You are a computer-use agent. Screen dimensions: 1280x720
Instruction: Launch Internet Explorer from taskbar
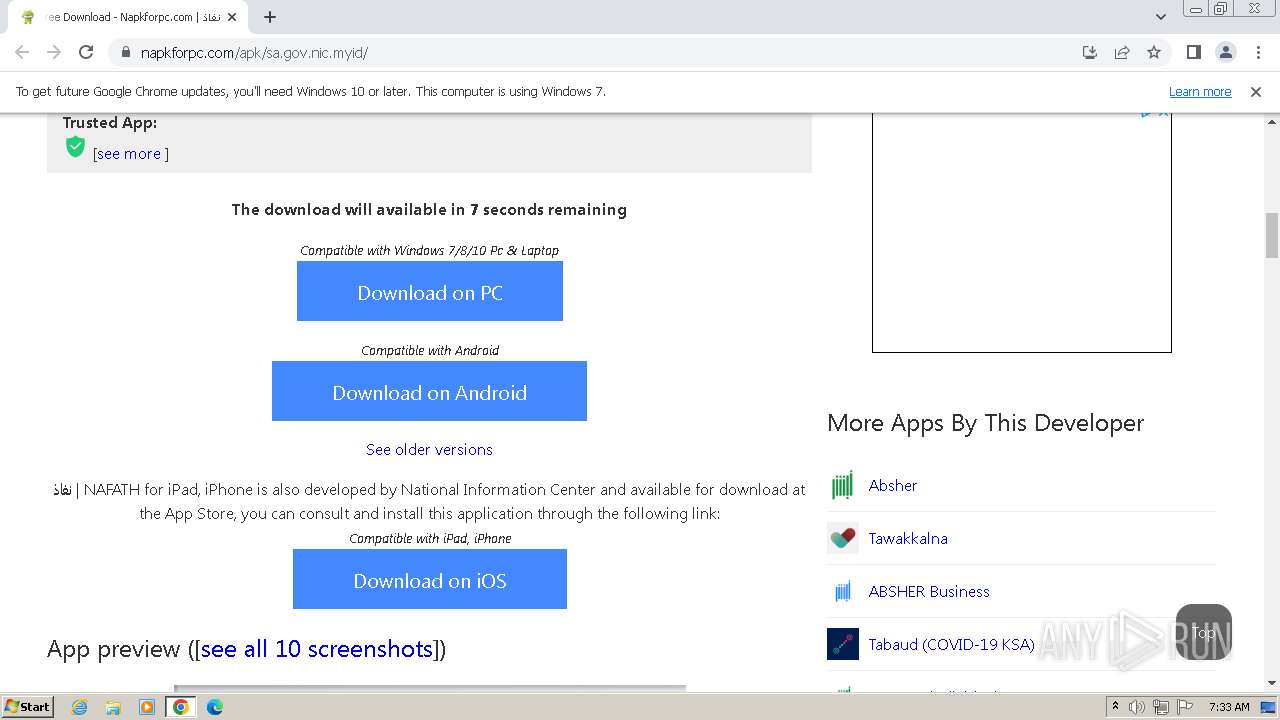(x=80, y=707)
